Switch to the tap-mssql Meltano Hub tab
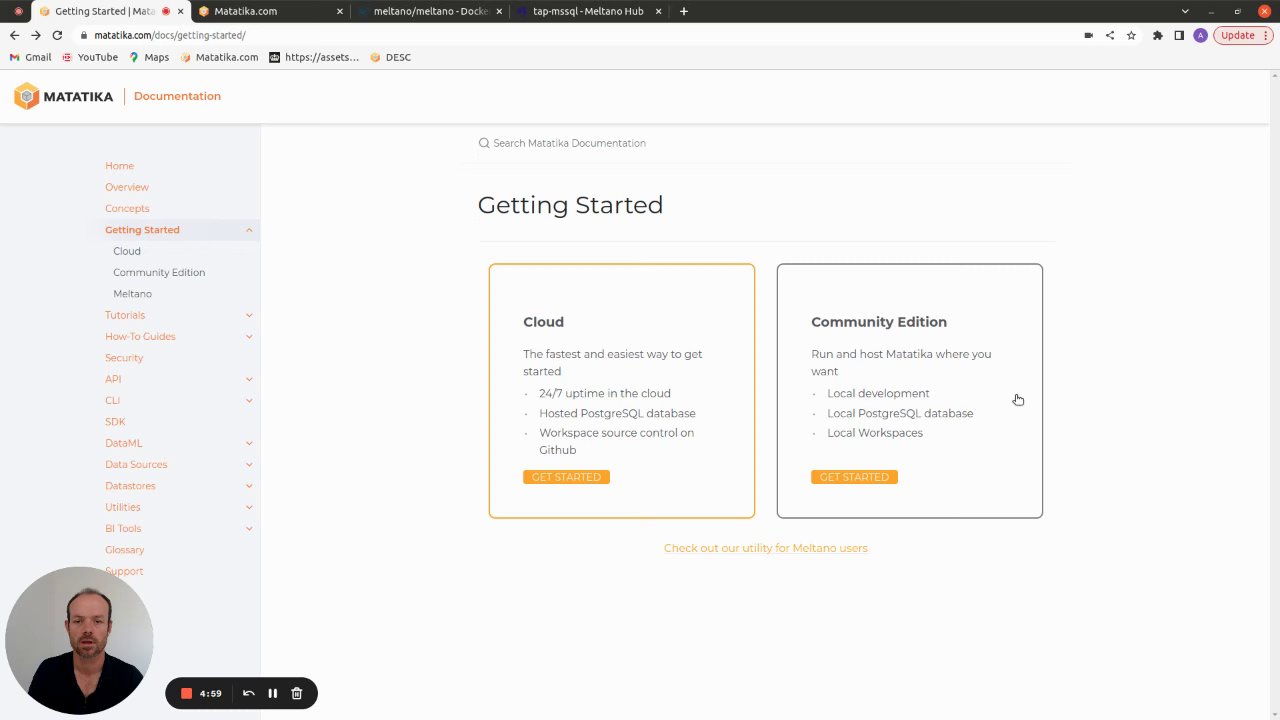This screenshot has height=720, width=1280. click(x=588, y=11)
